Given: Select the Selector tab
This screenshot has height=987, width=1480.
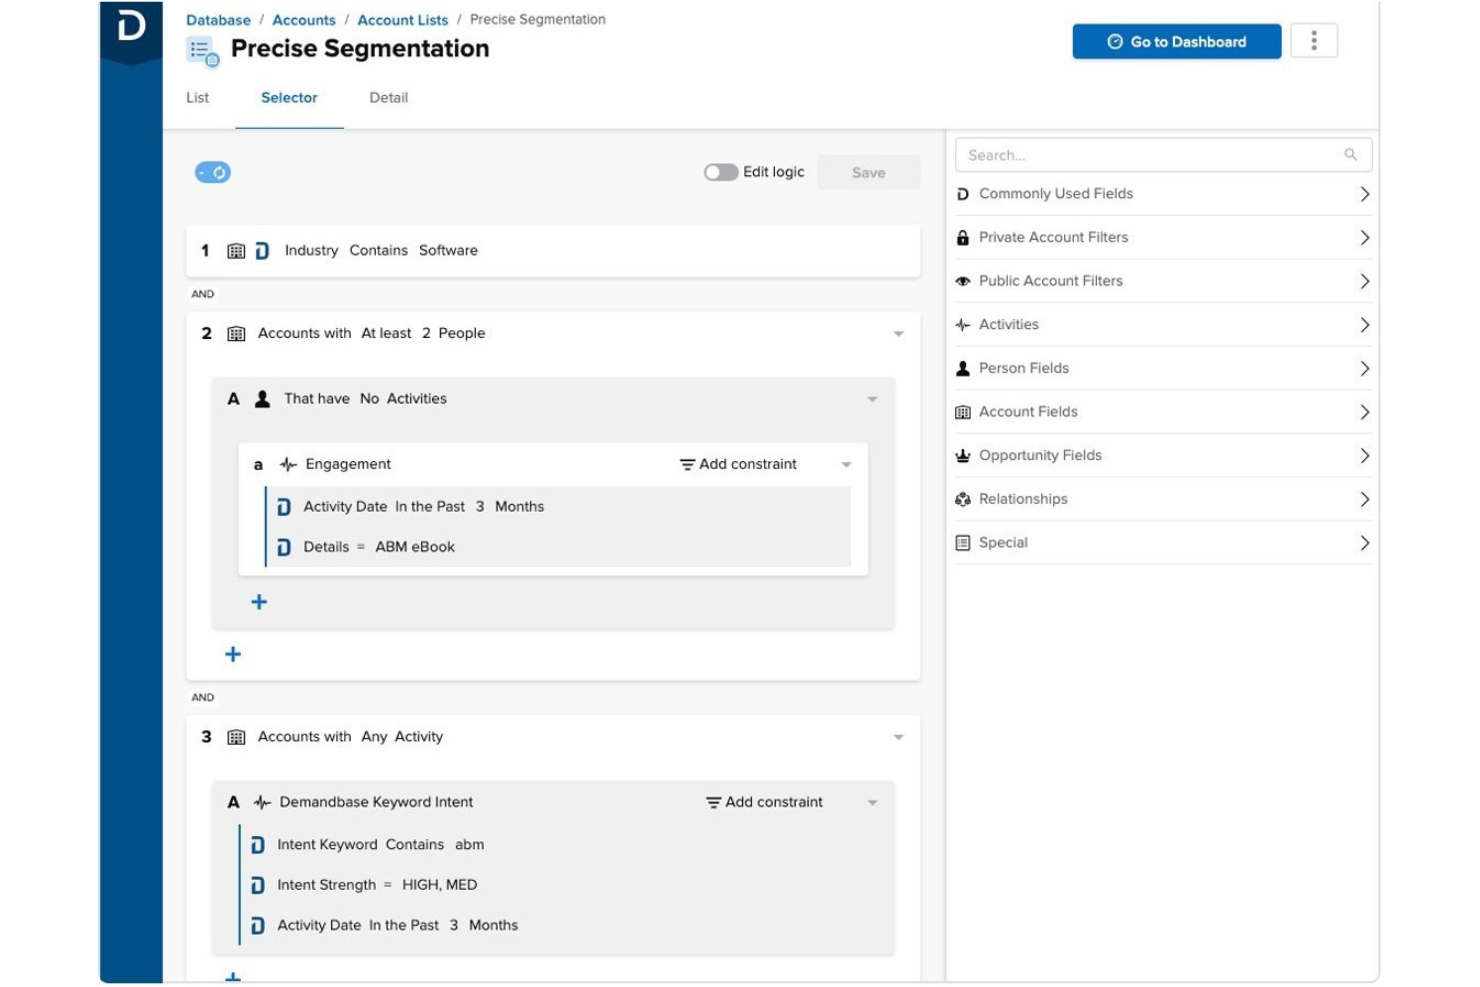Looking at the screenshot, I should (x=289, y=98).
